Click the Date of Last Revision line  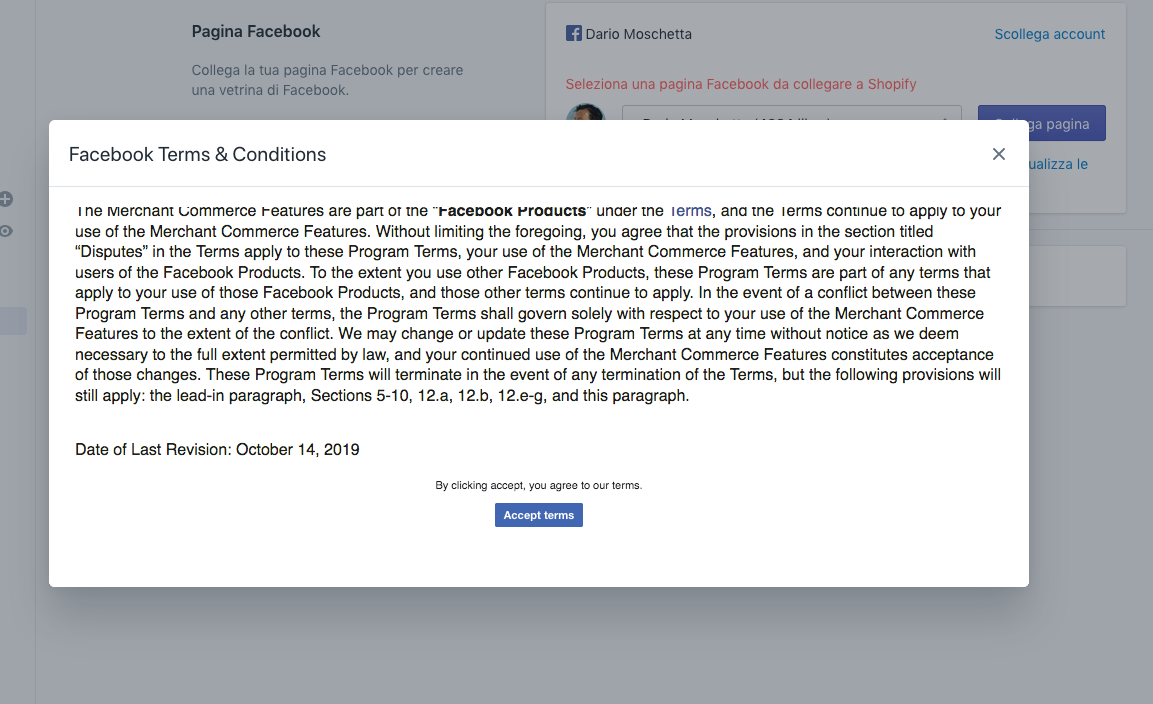pyautogui.click(x=217, y=450)
